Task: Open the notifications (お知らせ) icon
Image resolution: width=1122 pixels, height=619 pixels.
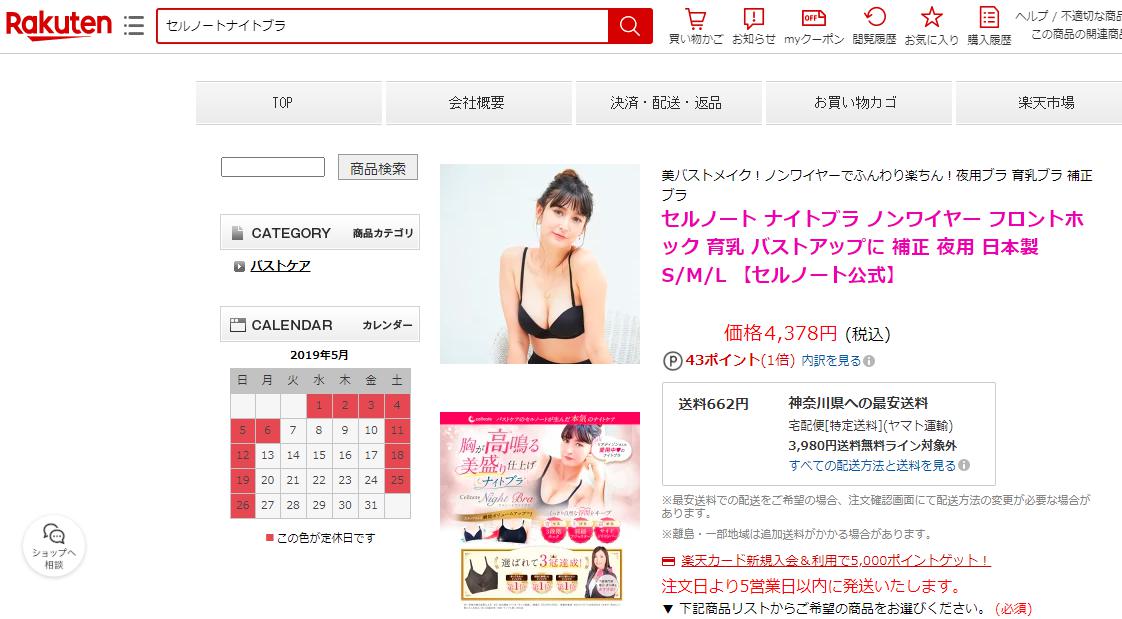Action: 753,26
